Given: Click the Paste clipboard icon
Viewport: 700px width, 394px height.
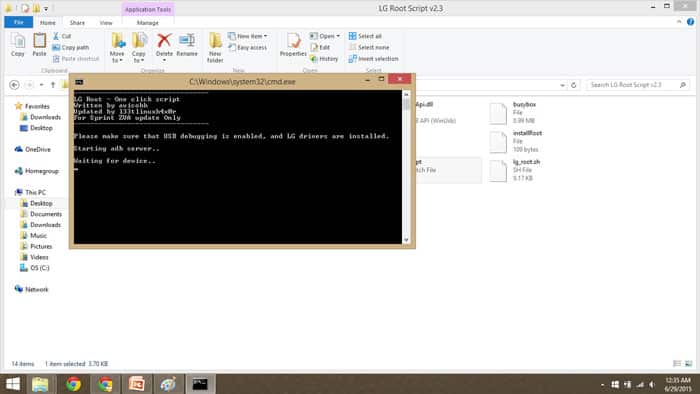Looking at the screenshot, I should [39, 45].
